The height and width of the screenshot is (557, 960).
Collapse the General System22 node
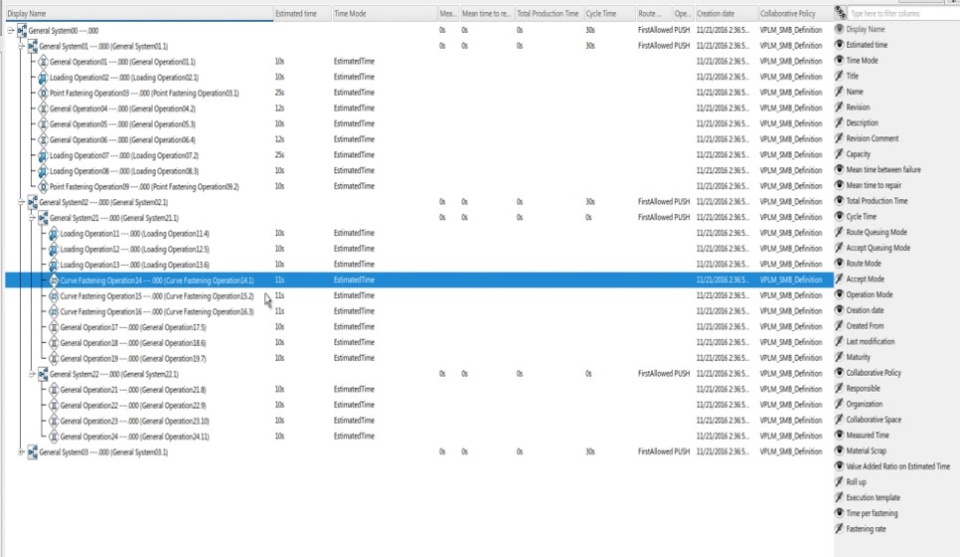[x=32, y=374]
